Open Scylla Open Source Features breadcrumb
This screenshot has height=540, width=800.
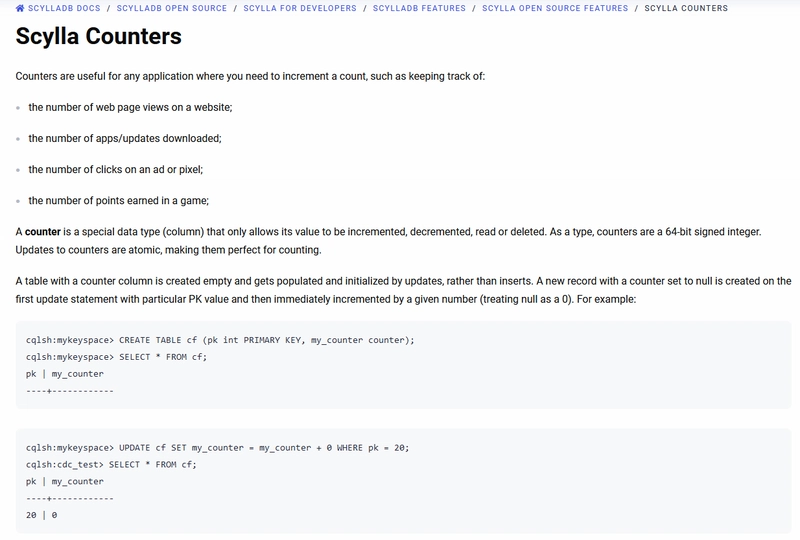[555, 8]
